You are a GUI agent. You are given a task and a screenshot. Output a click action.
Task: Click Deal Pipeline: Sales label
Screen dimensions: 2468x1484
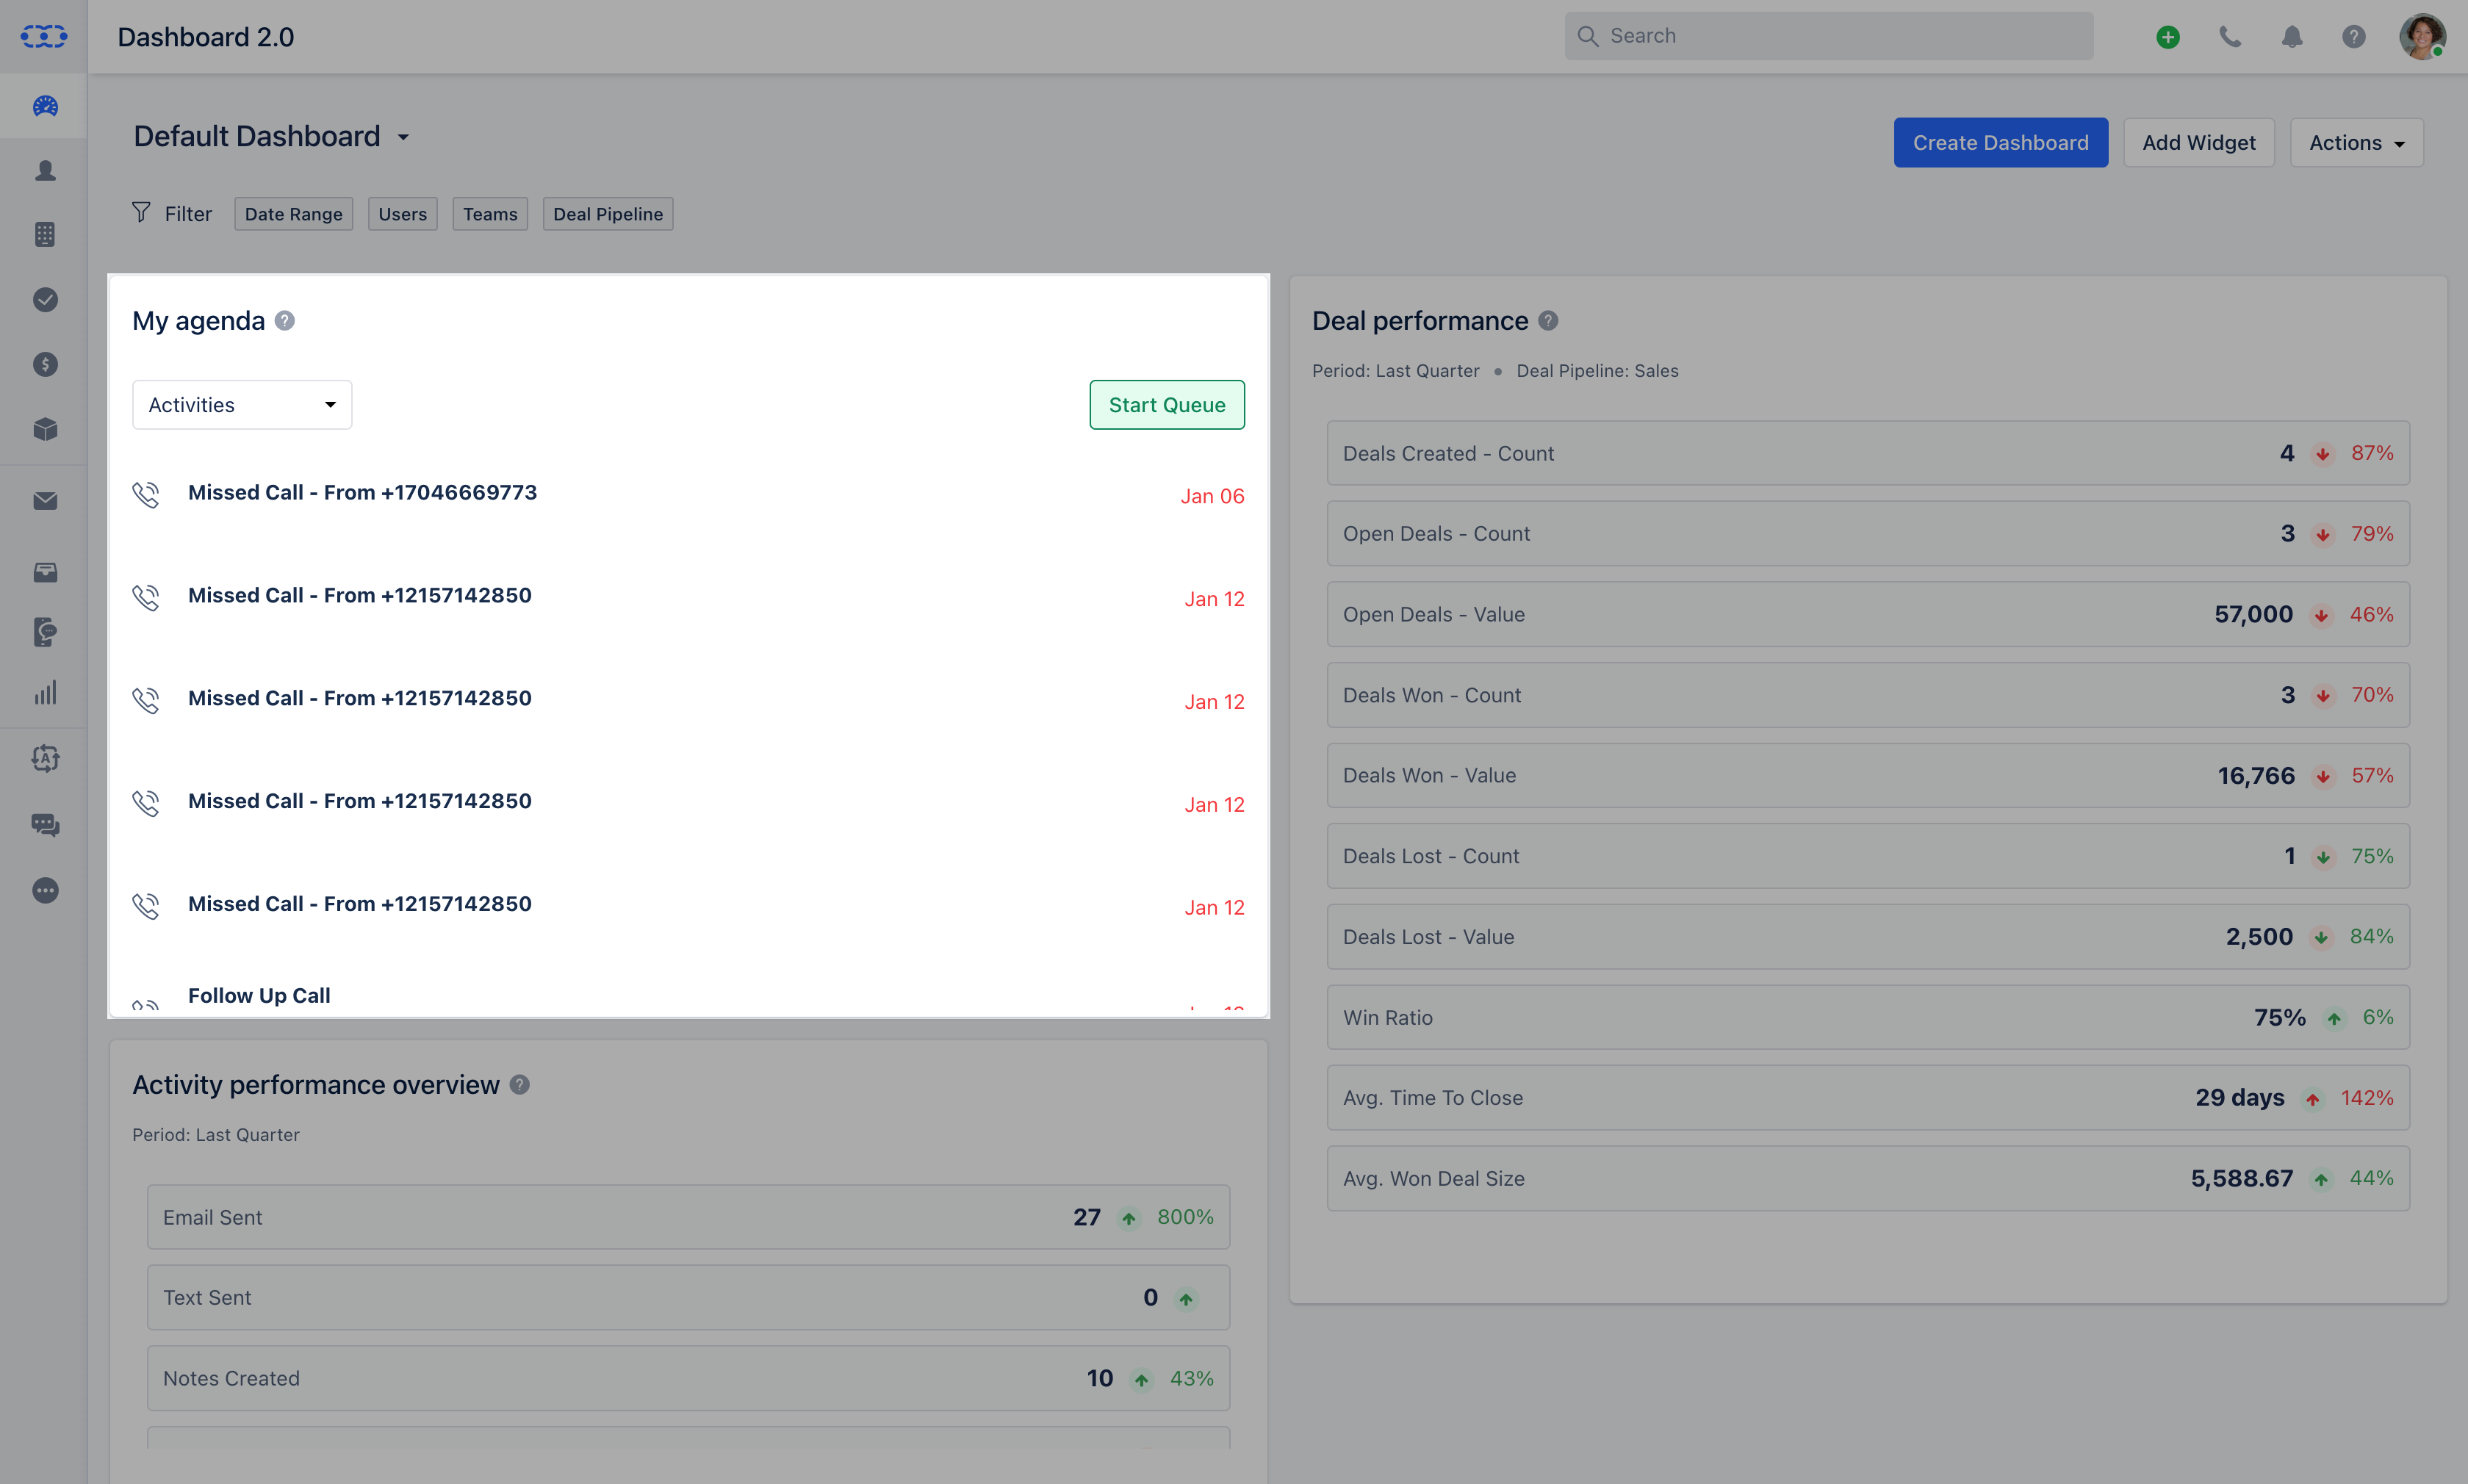[1597, 371]
